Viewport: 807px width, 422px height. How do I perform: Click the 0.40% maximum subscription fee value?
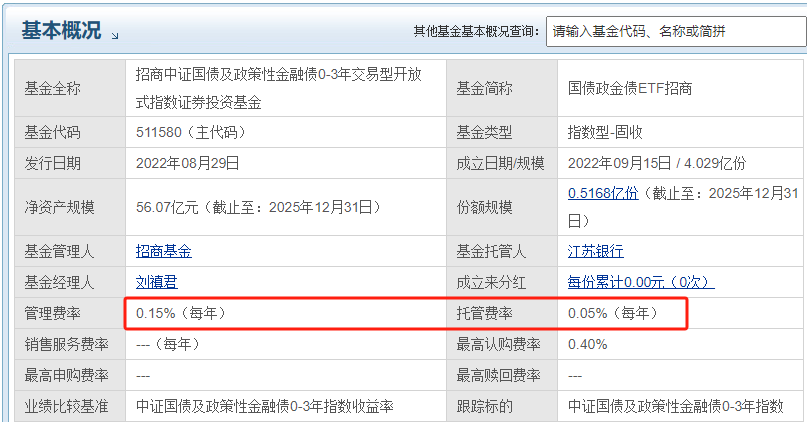point(587,344)
